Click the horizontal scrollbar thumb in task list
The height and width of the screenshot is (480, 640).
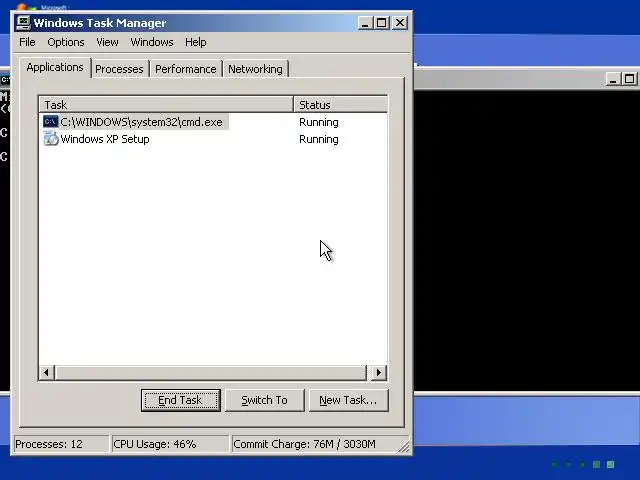click(x=211, y=373)
